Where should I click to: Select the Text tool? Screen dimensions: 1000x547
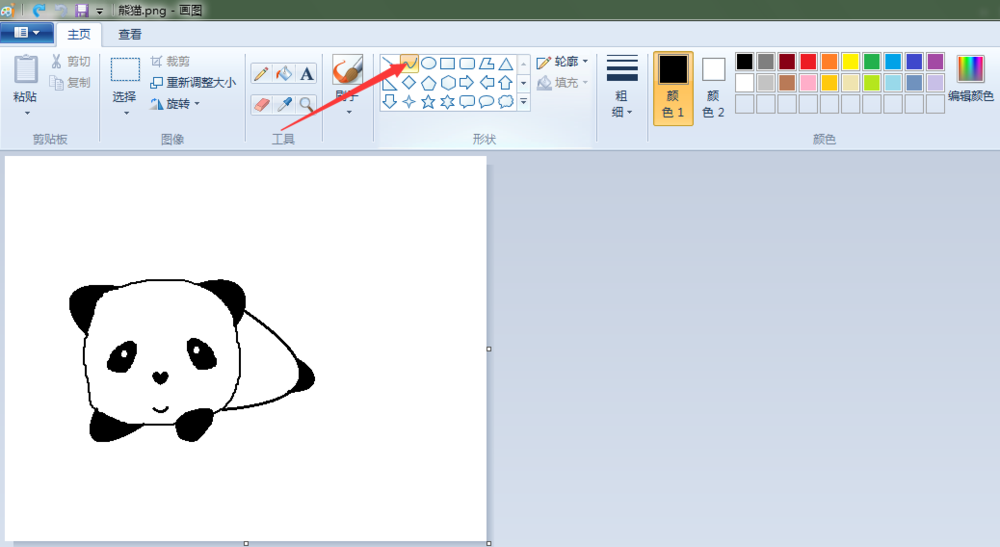(307, 74)
